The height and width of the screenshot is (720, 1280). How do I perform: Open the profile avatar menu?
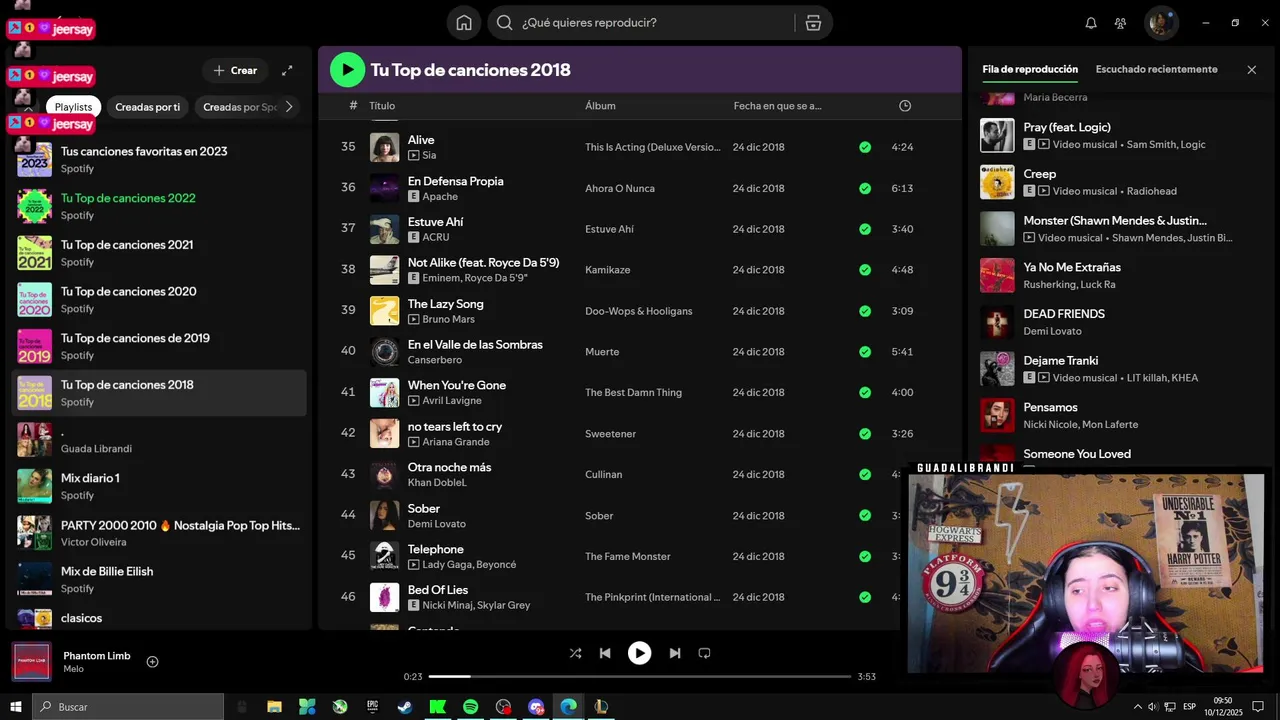(x=1161, y=23)
